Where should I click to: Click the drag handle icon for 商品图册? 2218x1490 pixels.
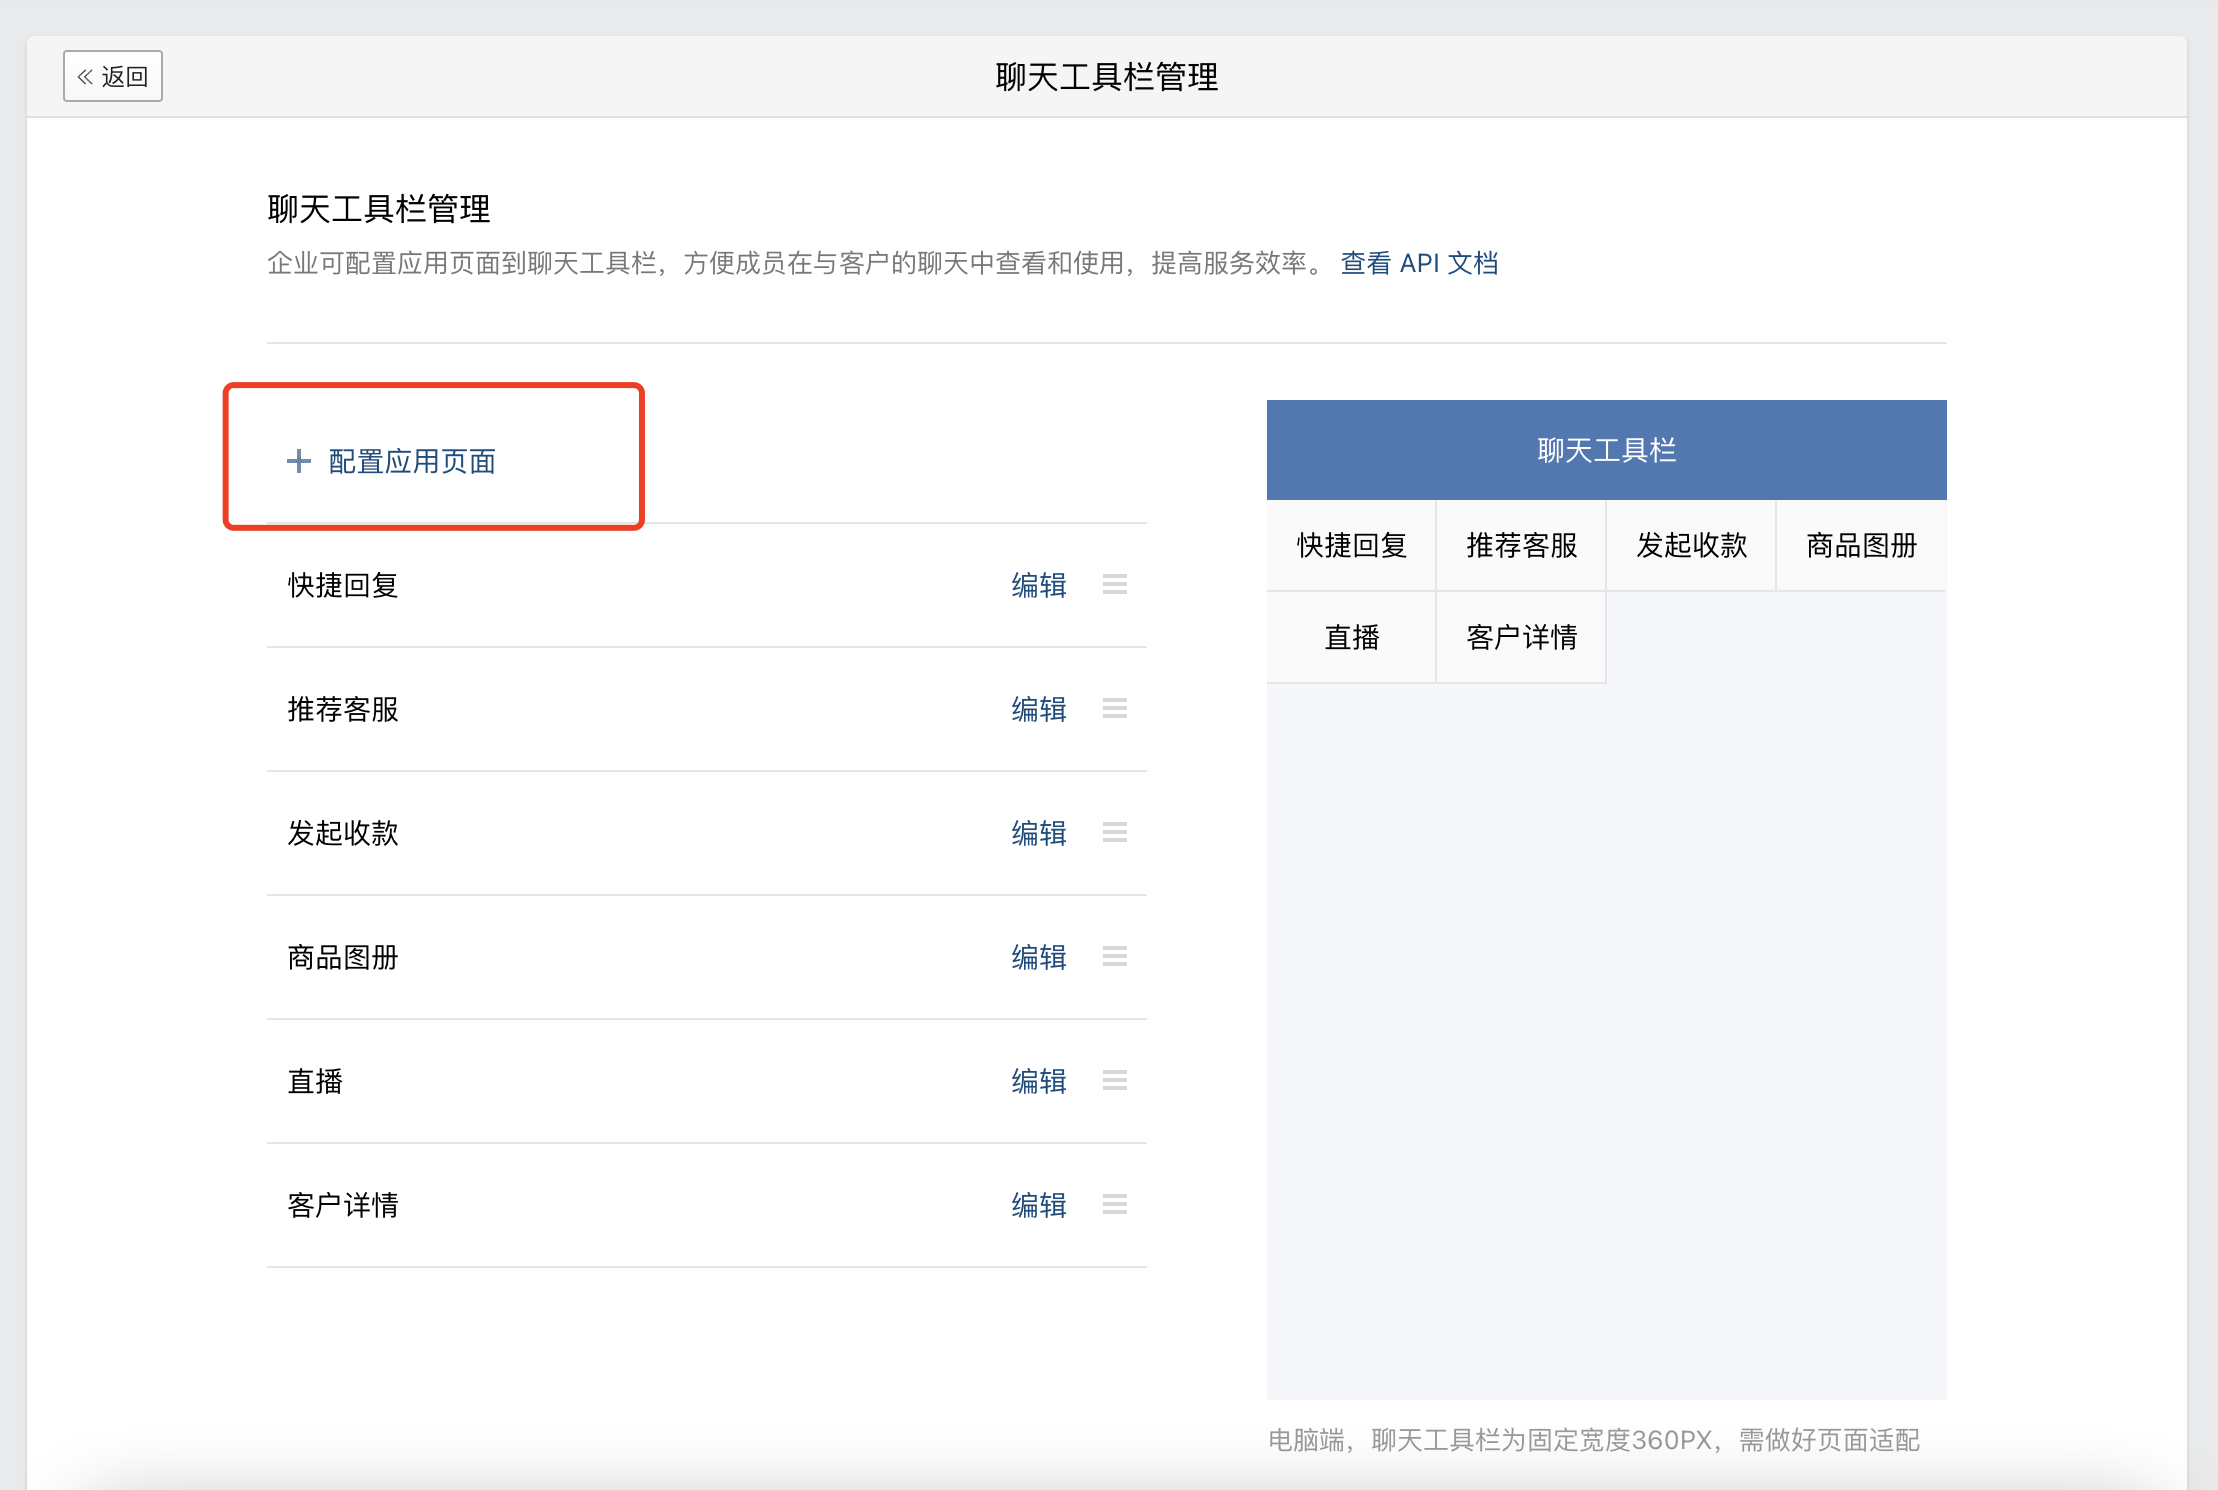1115,956
